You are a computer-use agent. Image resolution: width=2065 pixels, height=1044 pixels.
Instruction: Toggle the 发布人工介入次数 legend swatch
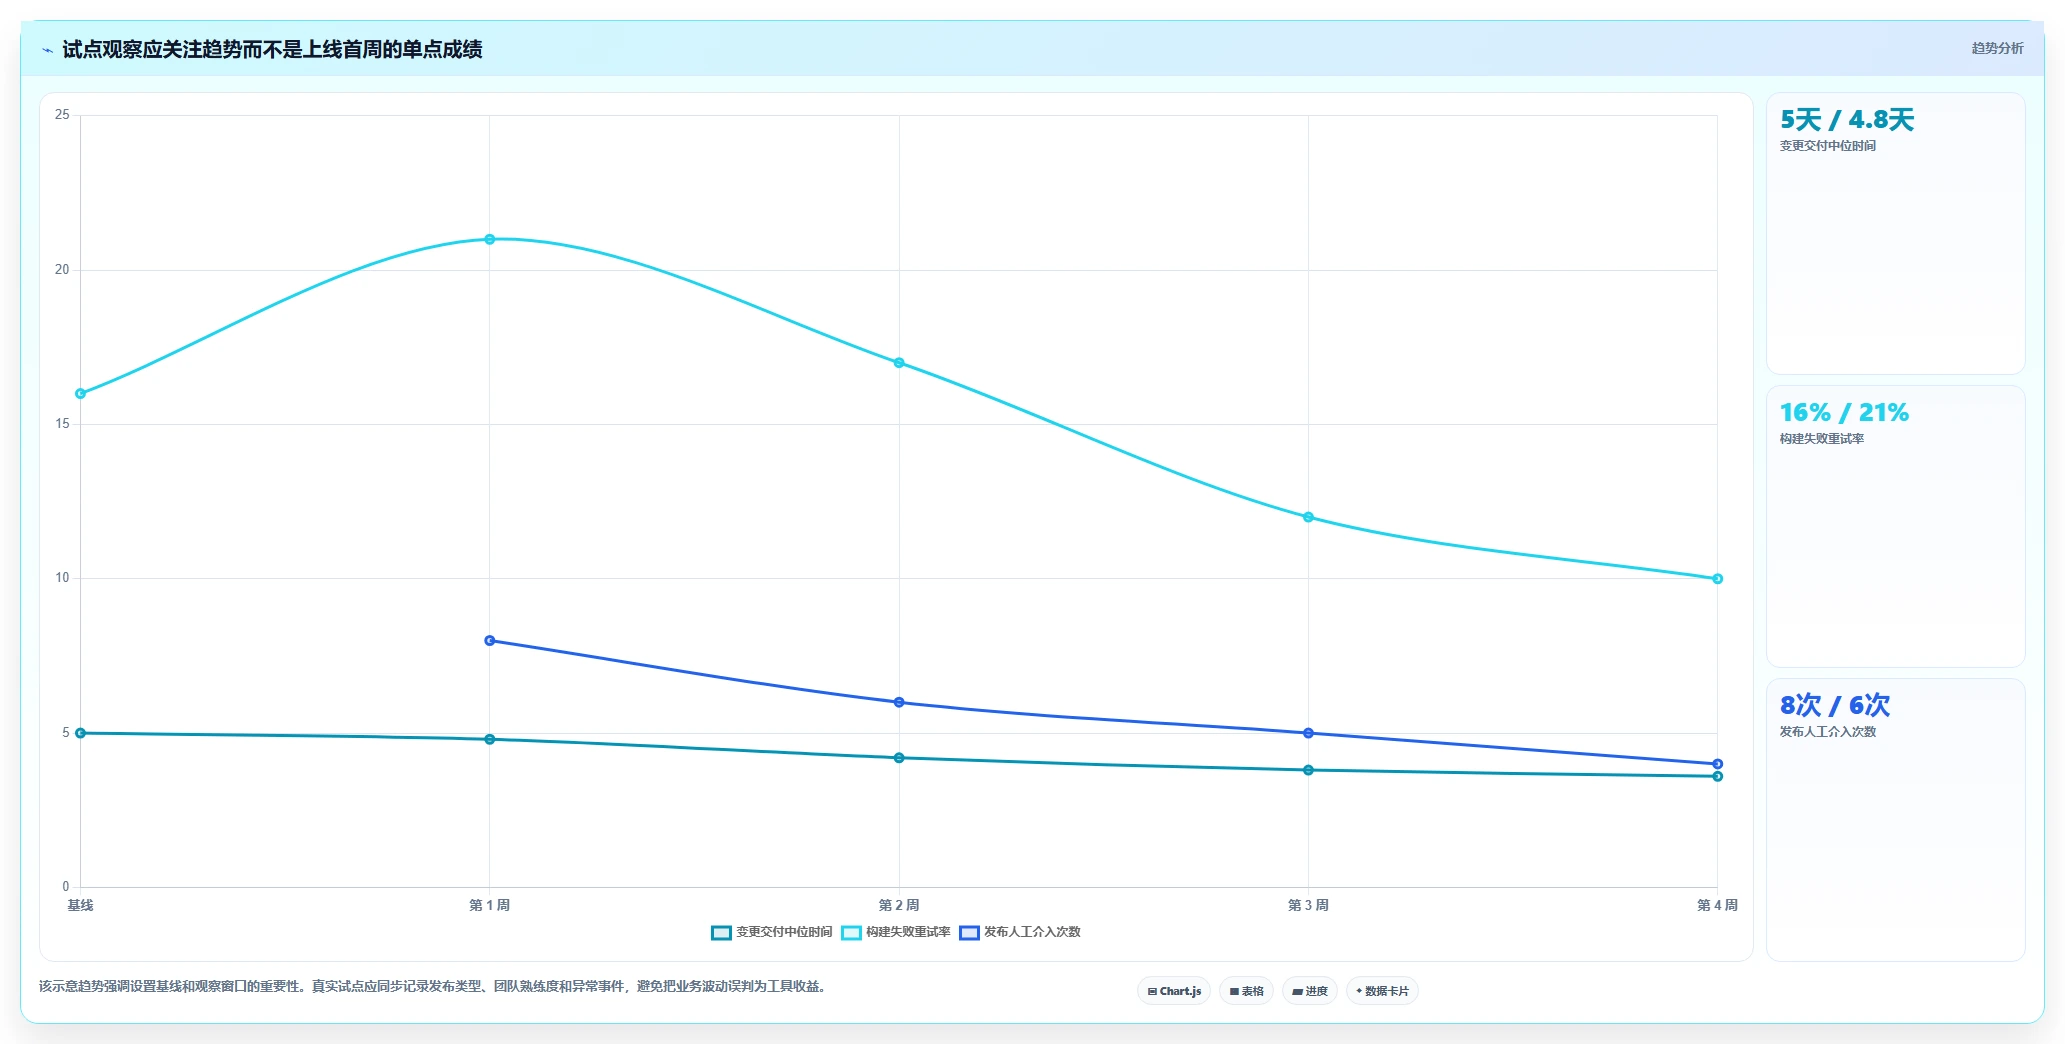click(x=969, y=932)
